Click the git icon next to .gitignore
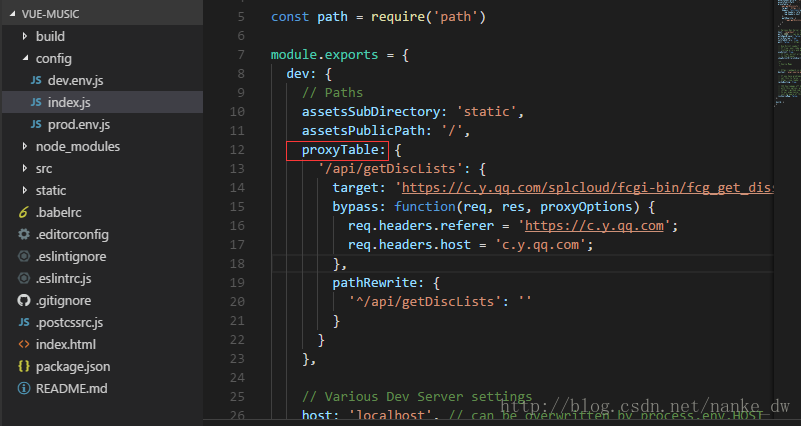This screenshot has height=426, width=801. 24,300
